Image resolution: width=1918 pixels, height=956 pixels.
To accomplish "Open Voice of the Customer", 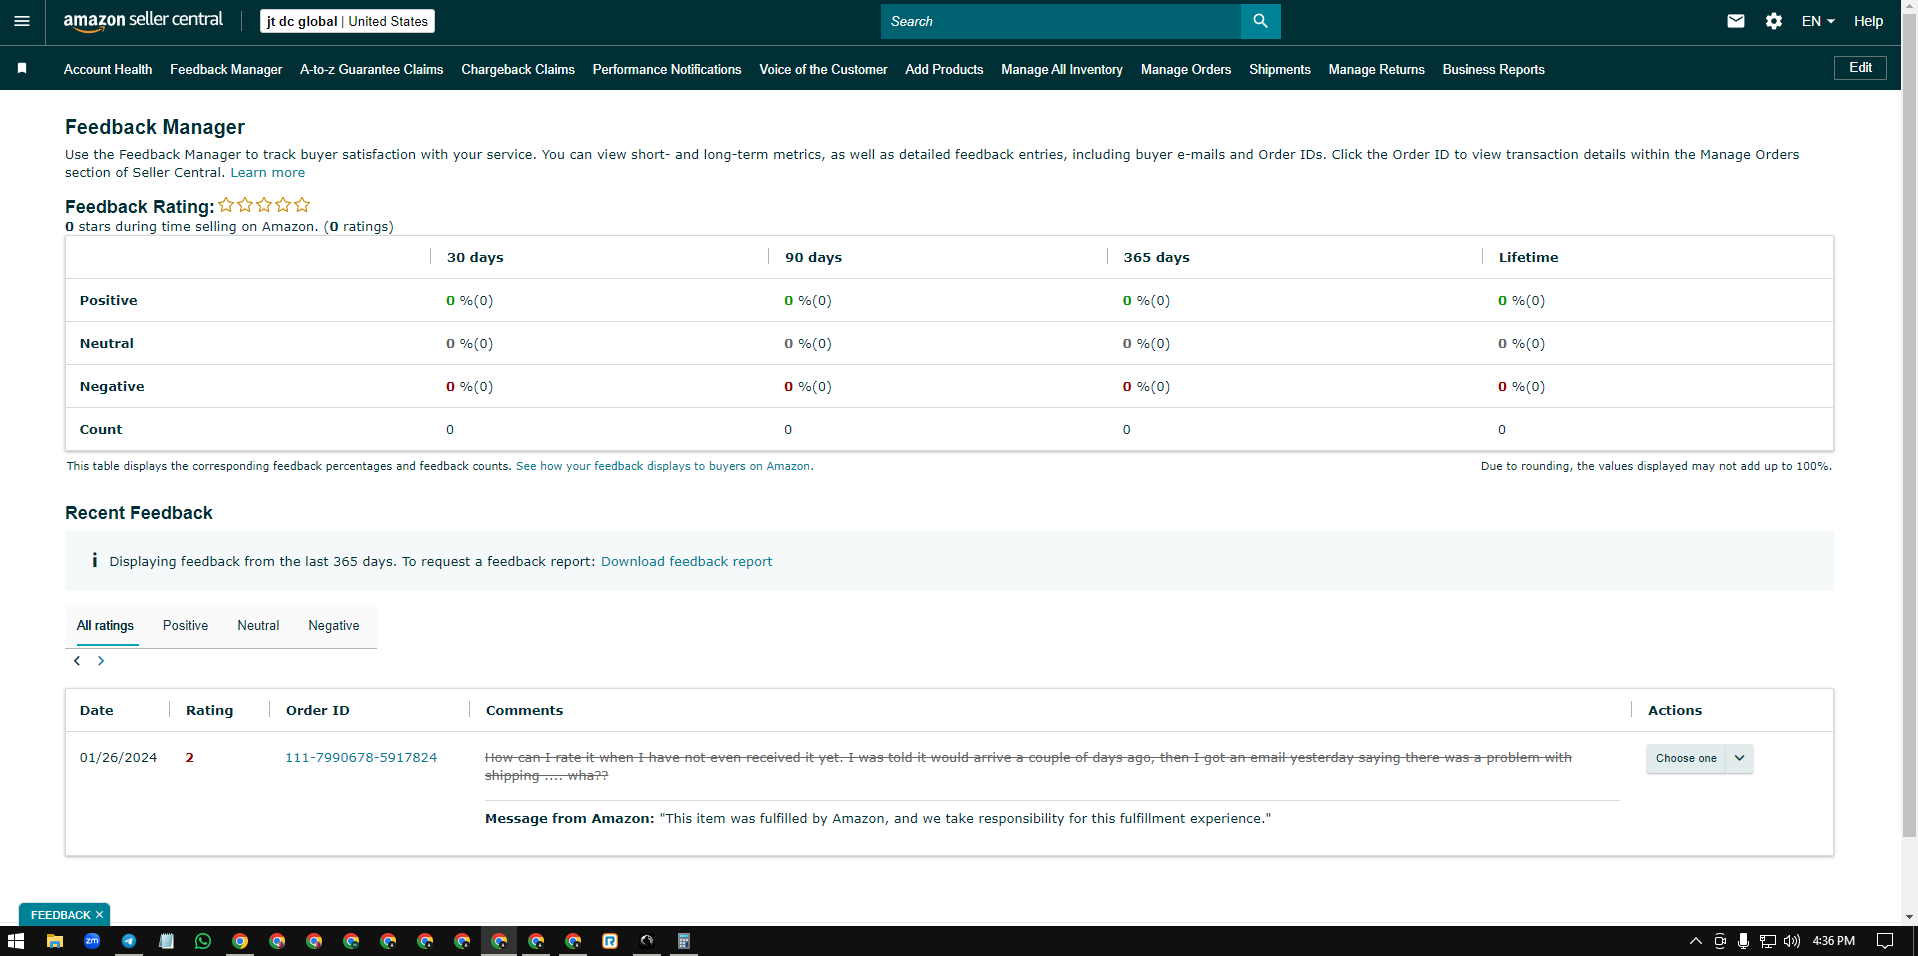I will pos(823,69).
